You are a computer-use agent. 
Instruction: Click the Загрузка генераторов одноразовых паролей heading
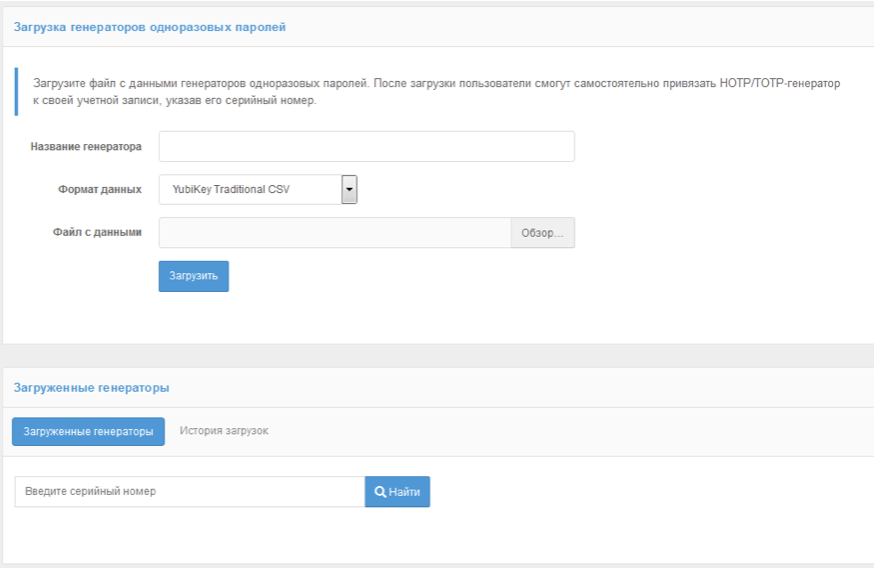(x=150, y=27)
